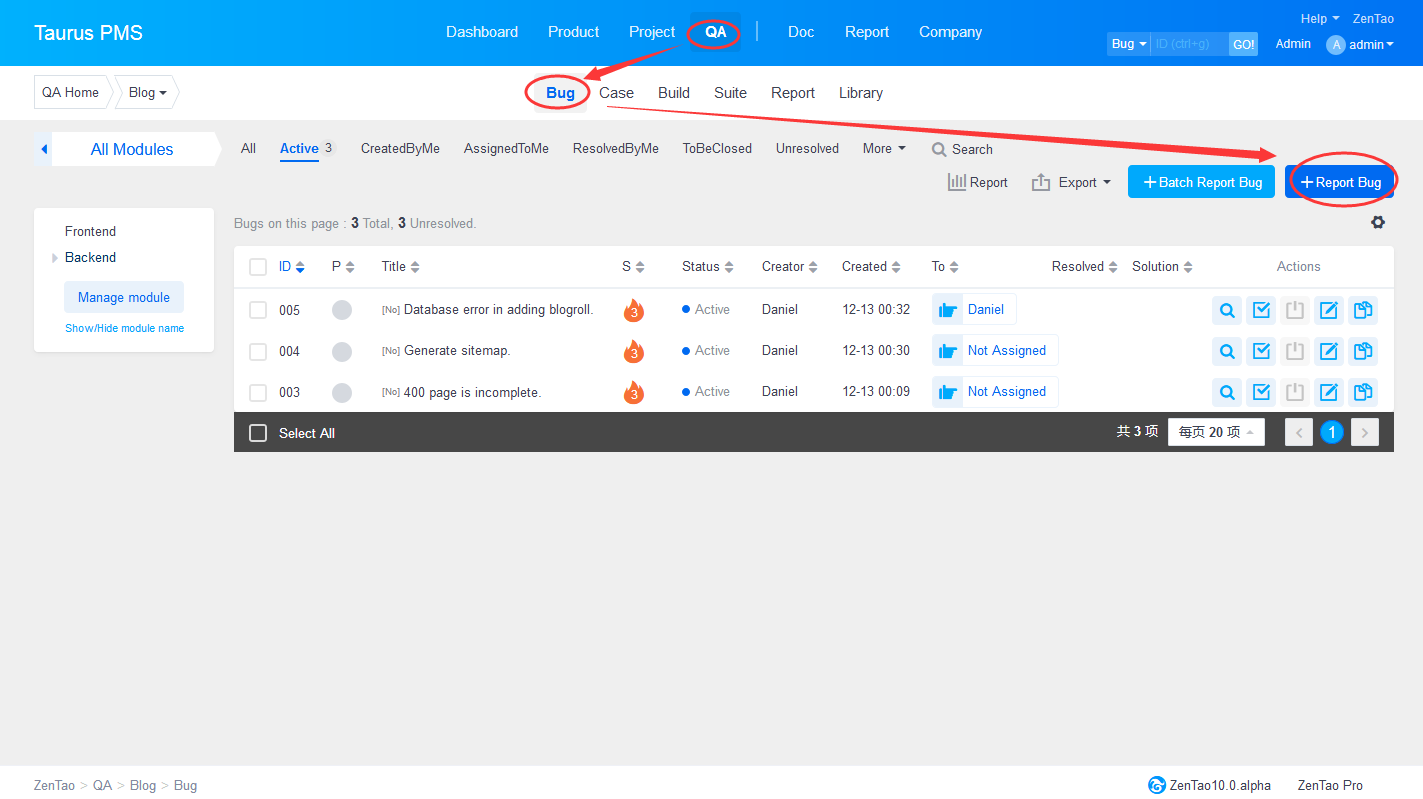Expand the Backend module tree node
1423x799 pixels.
click(x=55, y=258)
